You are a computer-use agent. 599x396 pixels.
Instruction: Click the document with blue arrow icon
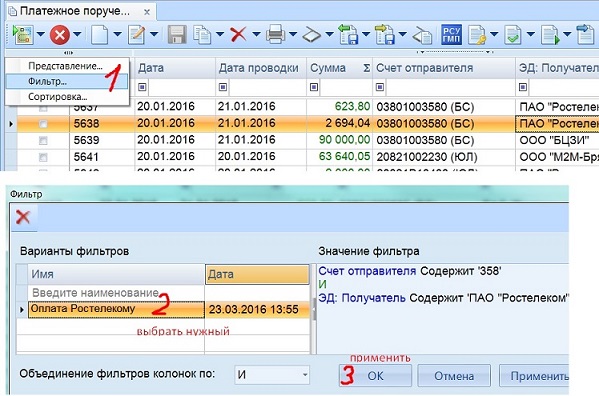click(x=586, y=35)
